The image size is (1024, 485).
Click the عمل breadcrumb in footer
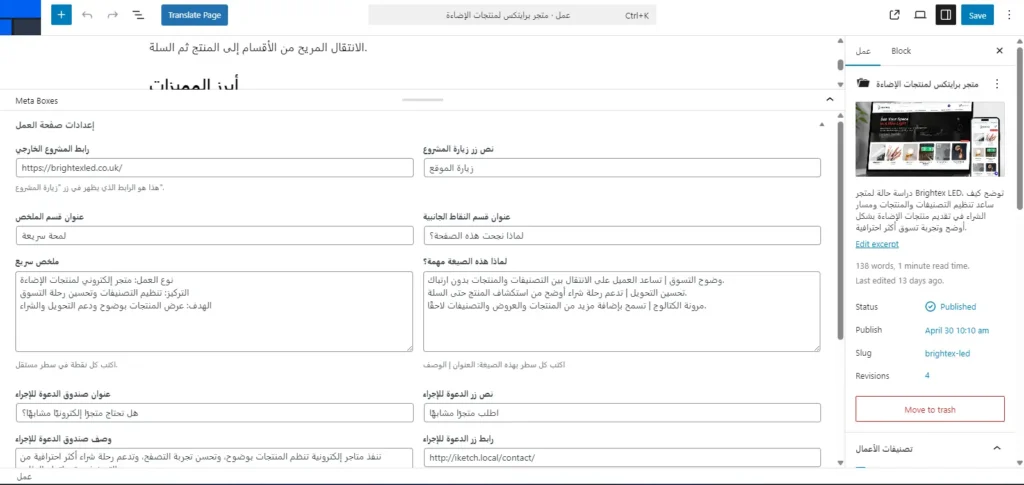tap(24, 477)
